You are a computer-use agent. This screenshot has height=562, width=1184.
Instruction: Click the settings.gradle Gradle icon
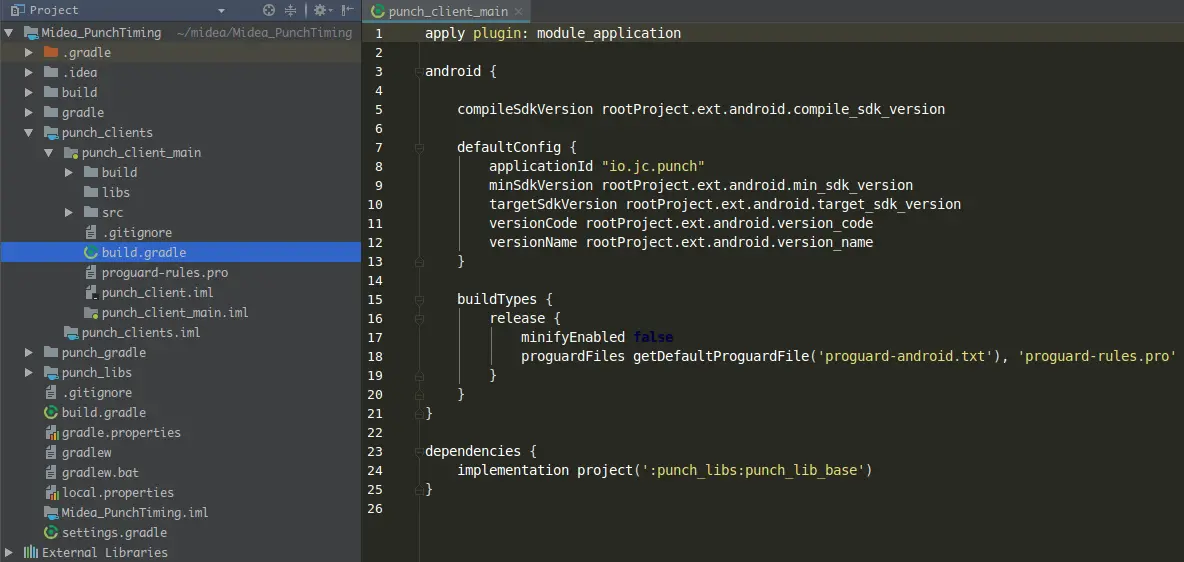51,533
